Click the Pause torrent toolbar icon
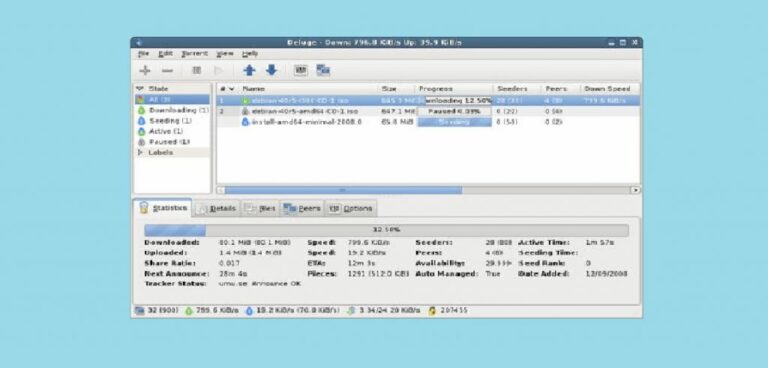The image size is (768, 368). [x=196, y=71]
